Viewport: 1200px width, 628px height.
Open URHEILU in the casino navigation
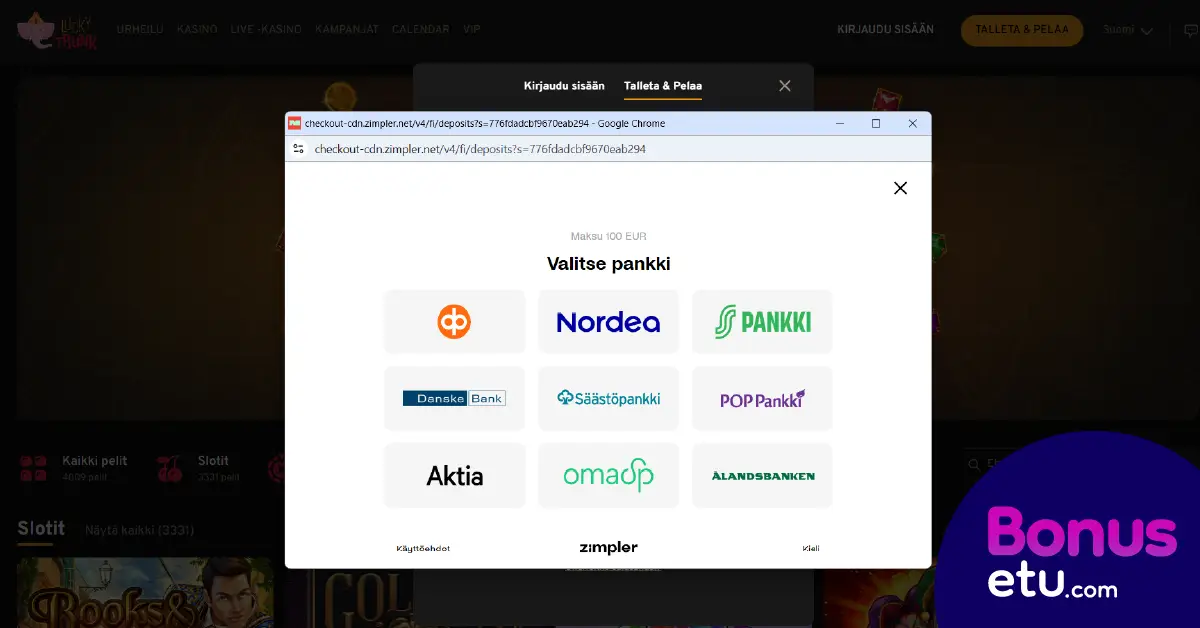pyautogui.click(x=140, y=30)
